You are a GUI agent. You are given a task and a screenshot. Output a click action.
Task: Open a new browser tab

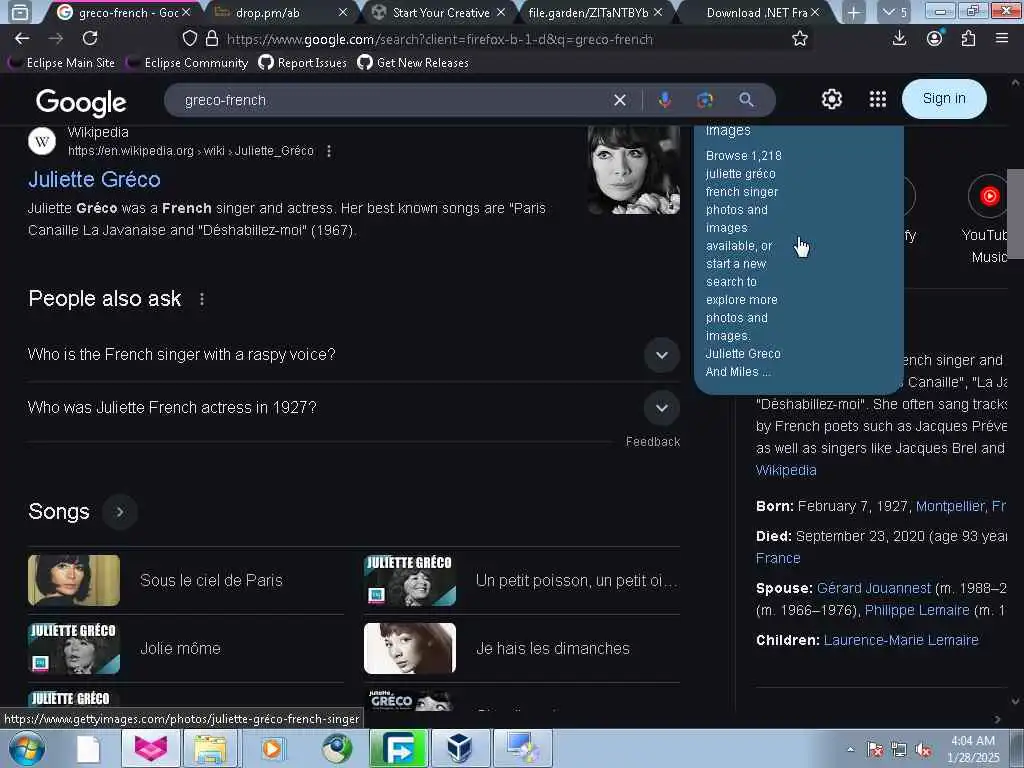coord(854,12)
